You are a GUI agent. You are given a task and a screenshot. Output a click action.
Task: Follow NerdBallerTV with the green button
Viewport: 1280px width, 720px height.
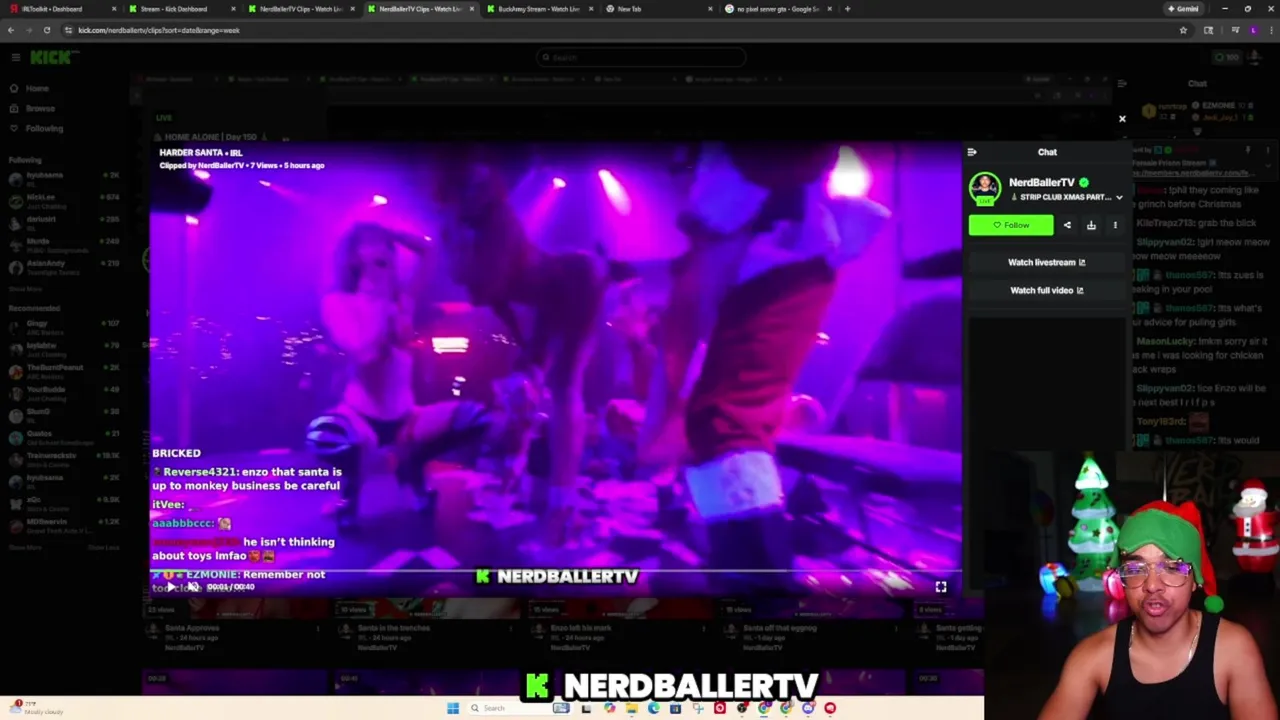pos(1010,225)
